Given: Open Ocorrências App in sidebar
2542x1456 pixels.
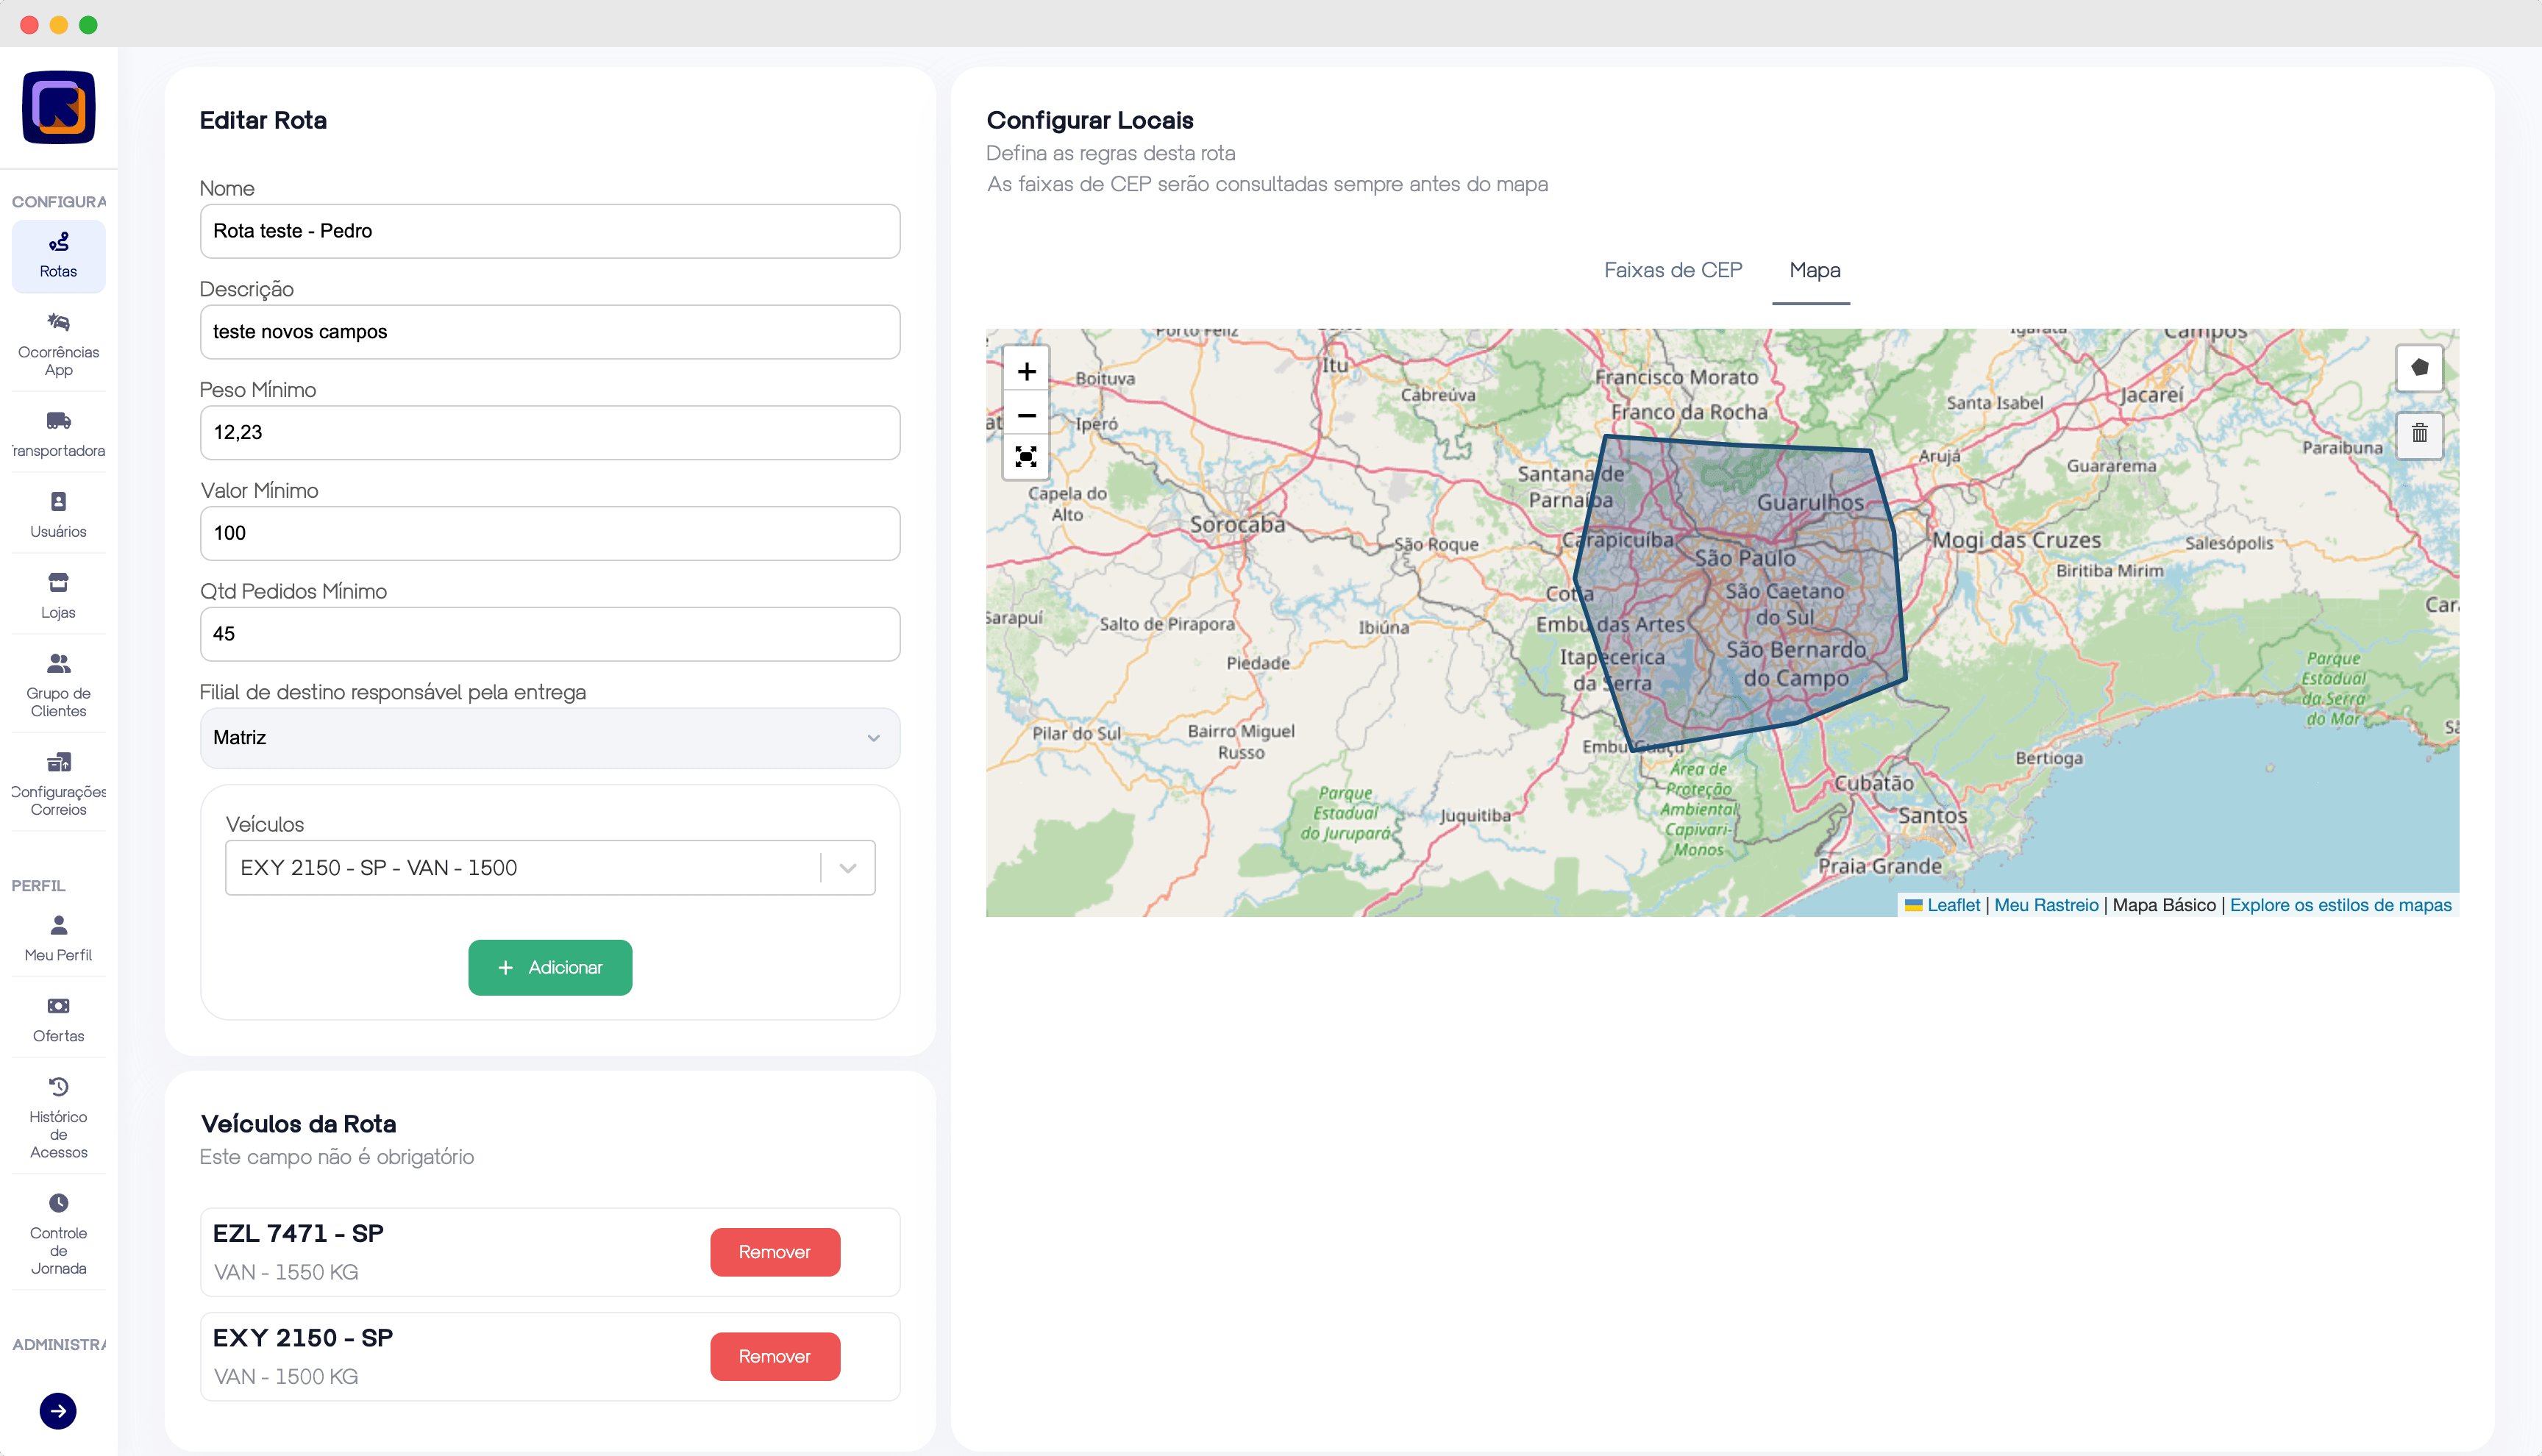Looking at the screenshot, I should point(58,343).
